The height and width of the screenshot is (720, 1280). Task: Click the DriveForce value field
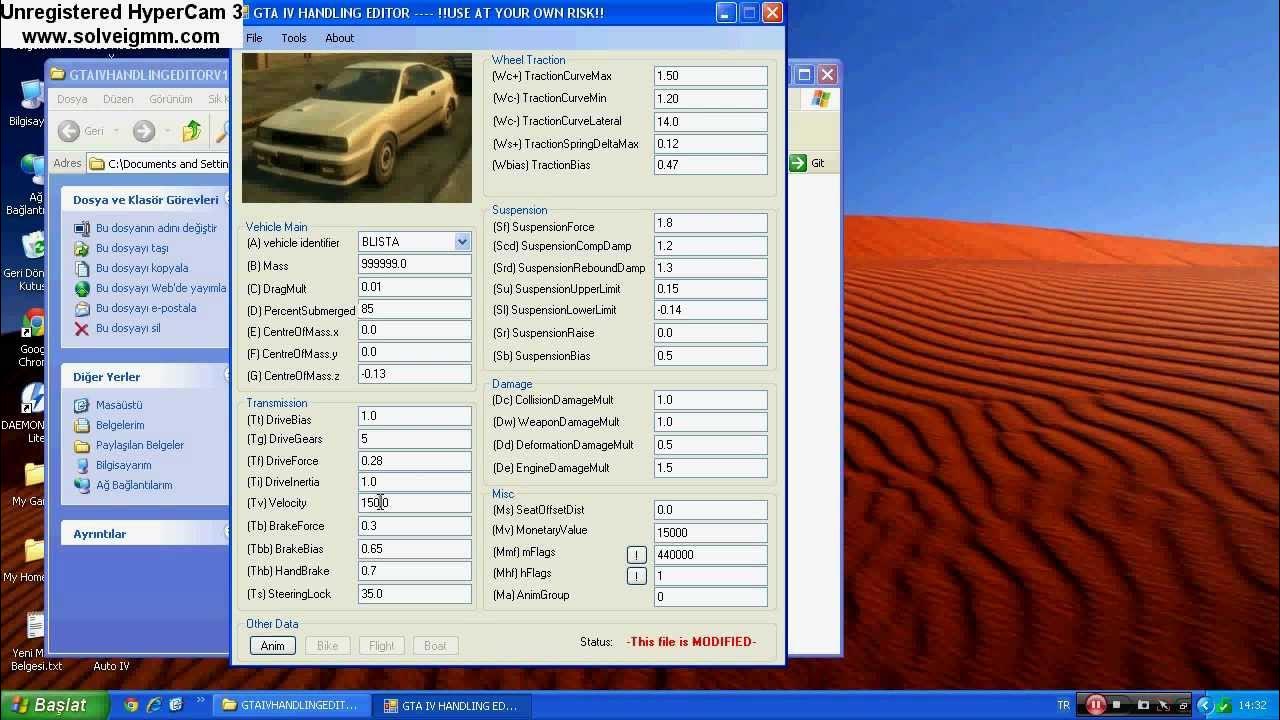(414, 461)
